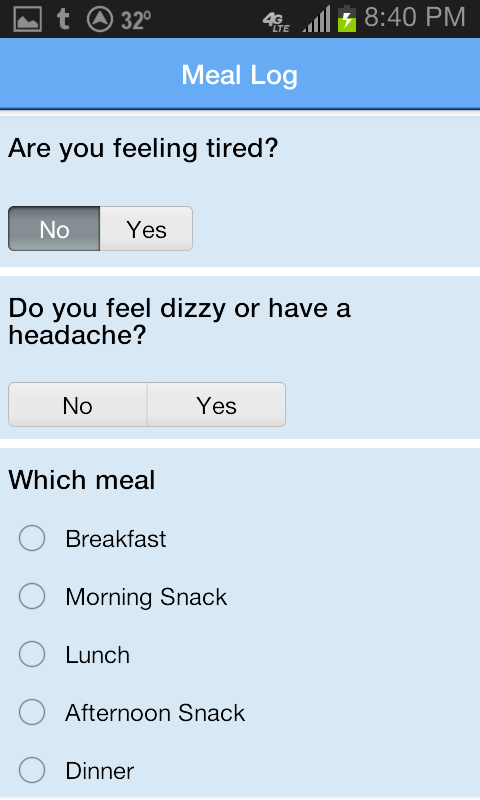Select No for feeling tired
Image resolution: width=480 pixels, height=800 pixels.
[x=54, y=229]
